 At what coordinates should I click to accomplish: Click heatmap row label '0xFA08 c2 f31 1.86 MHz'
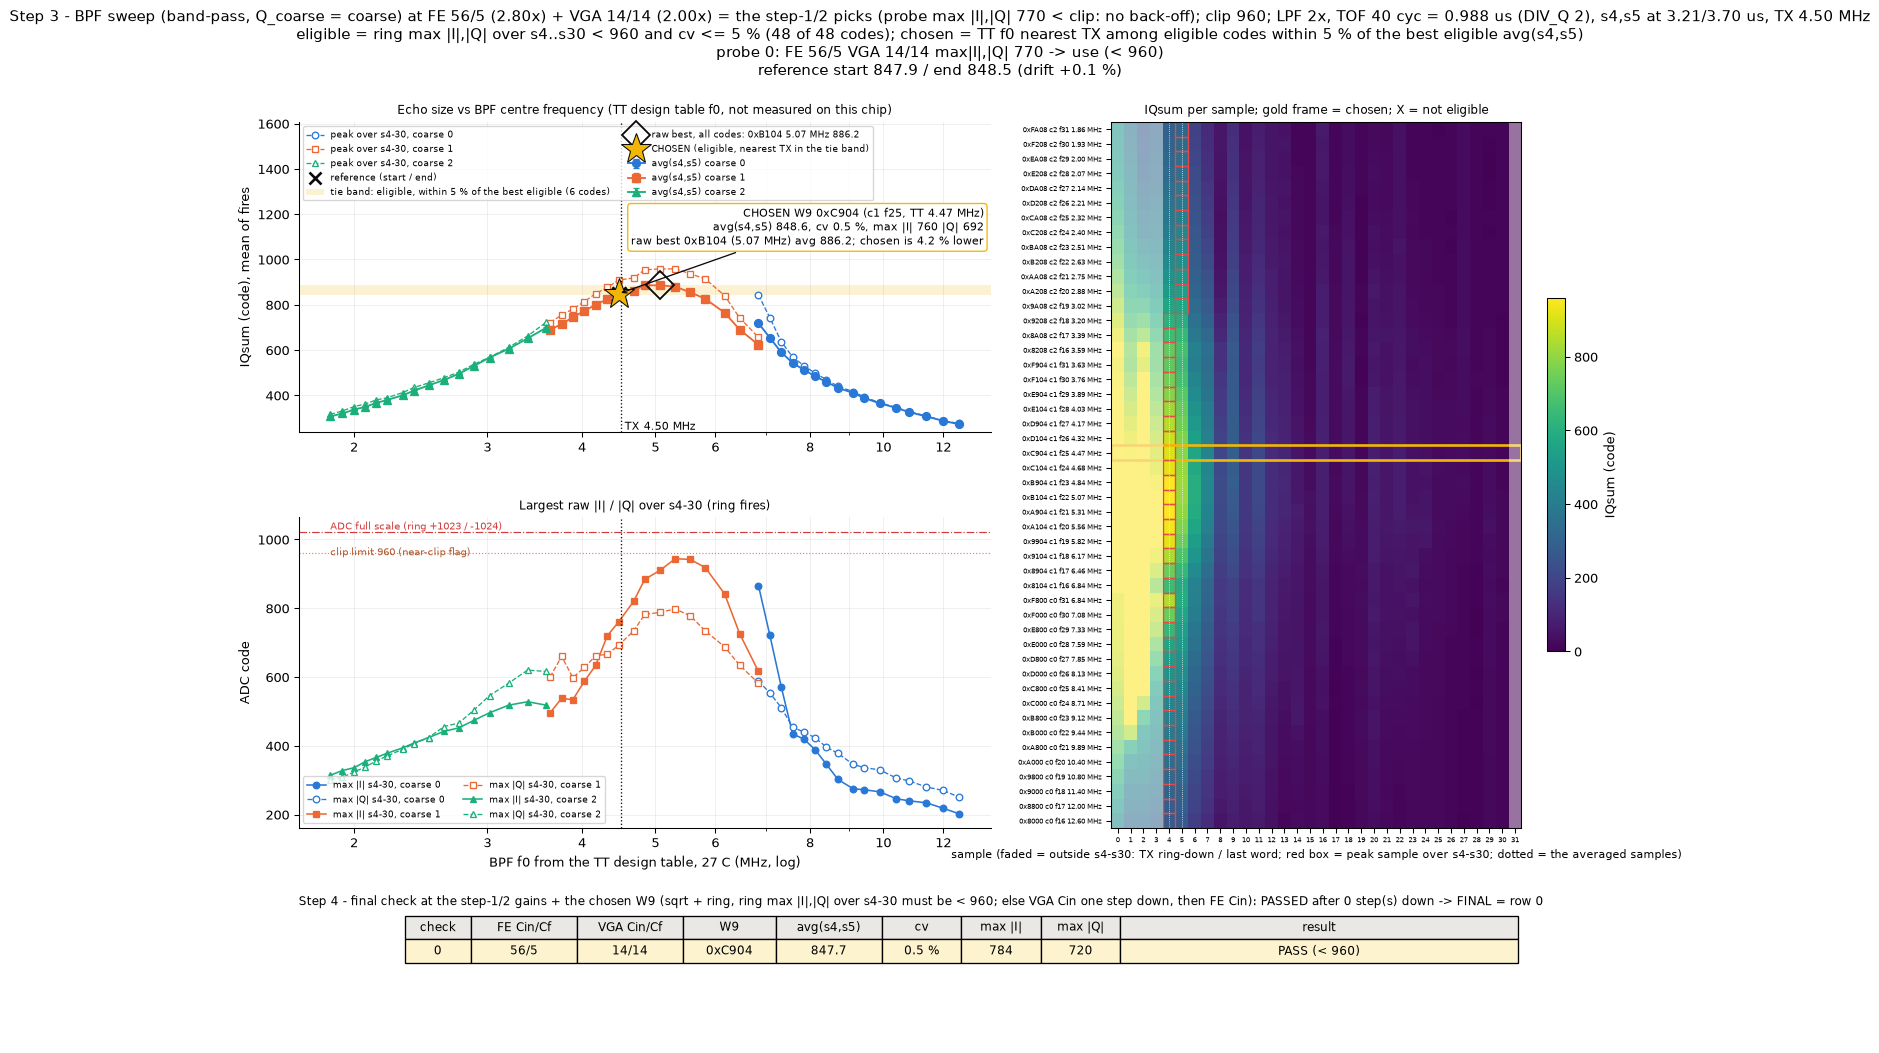(1061, 130)
